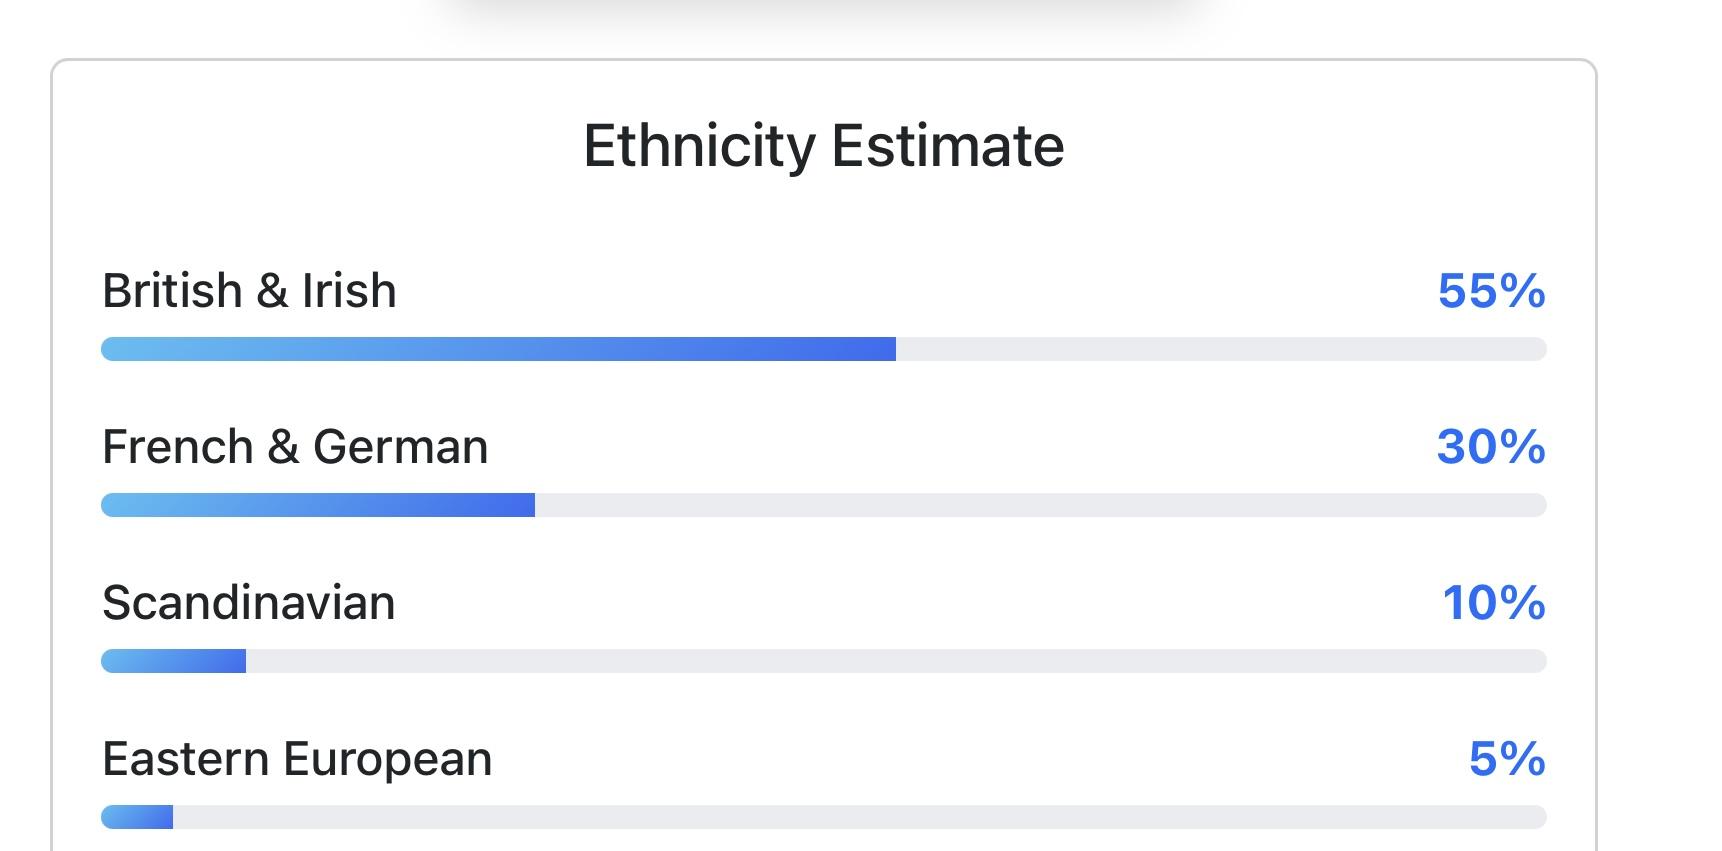Image resolution: width=1722 pixels, height=851 pixels.
Task: Select the Eastern European label
Action: (x=297, y=759)
